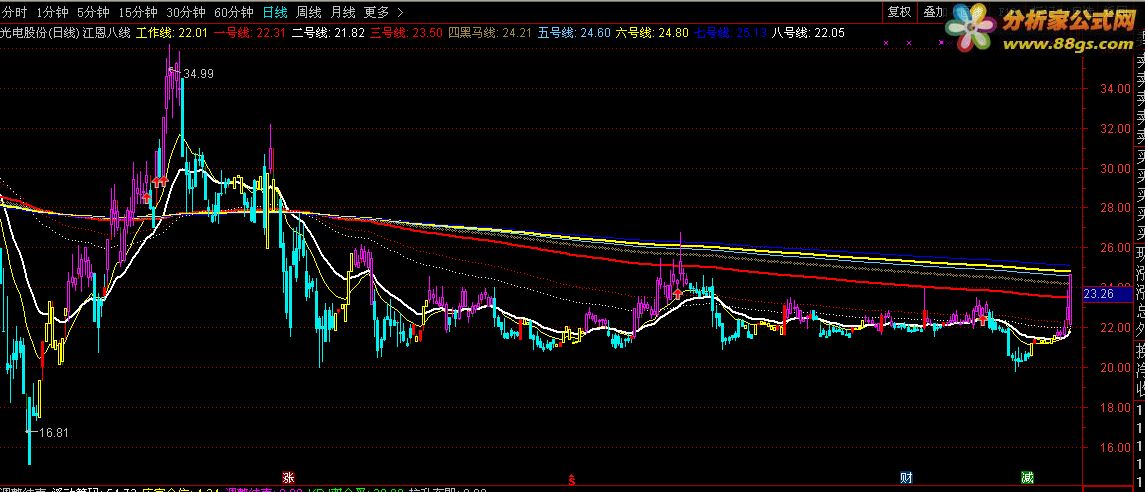Switch to the 月线 monthly tab
Screen dimensions: 1145x492
pyautogui.click(x=342, y=12)
